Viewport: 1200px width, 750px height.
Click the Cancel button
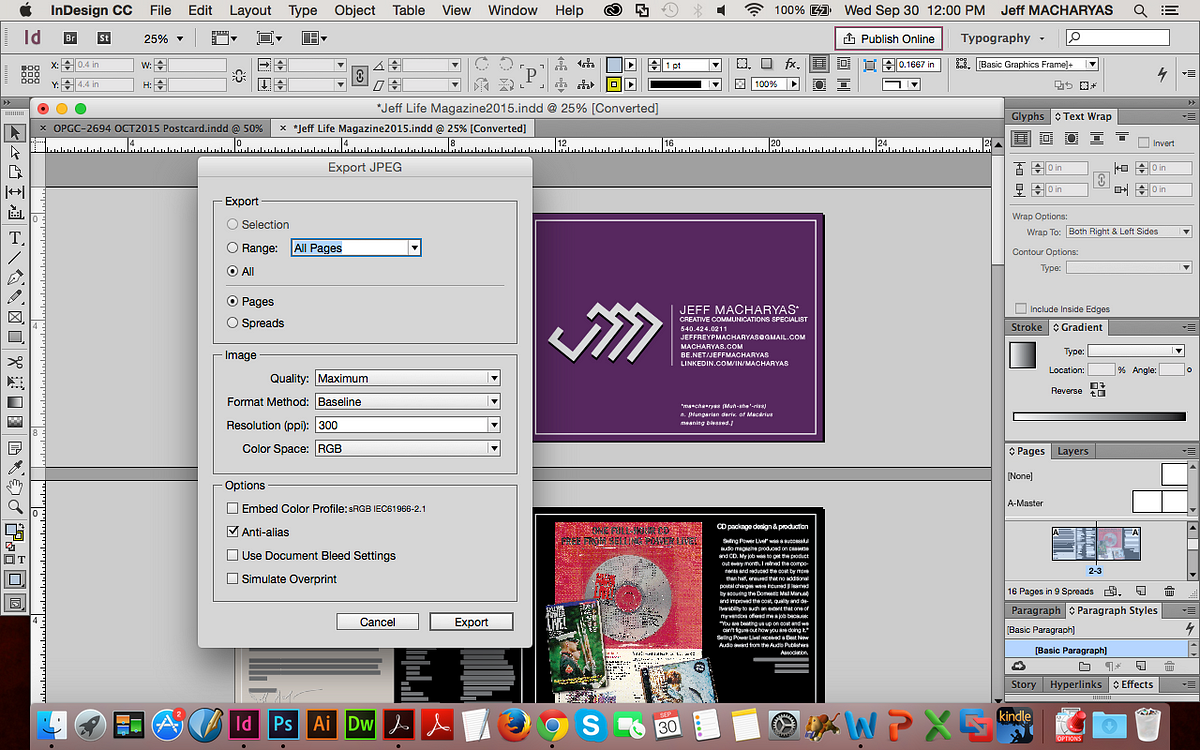[377, 621]
